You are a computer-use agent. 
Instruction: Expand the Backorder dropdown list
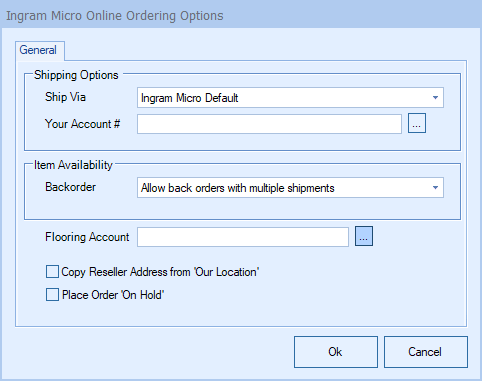click(x=290, y=188)
